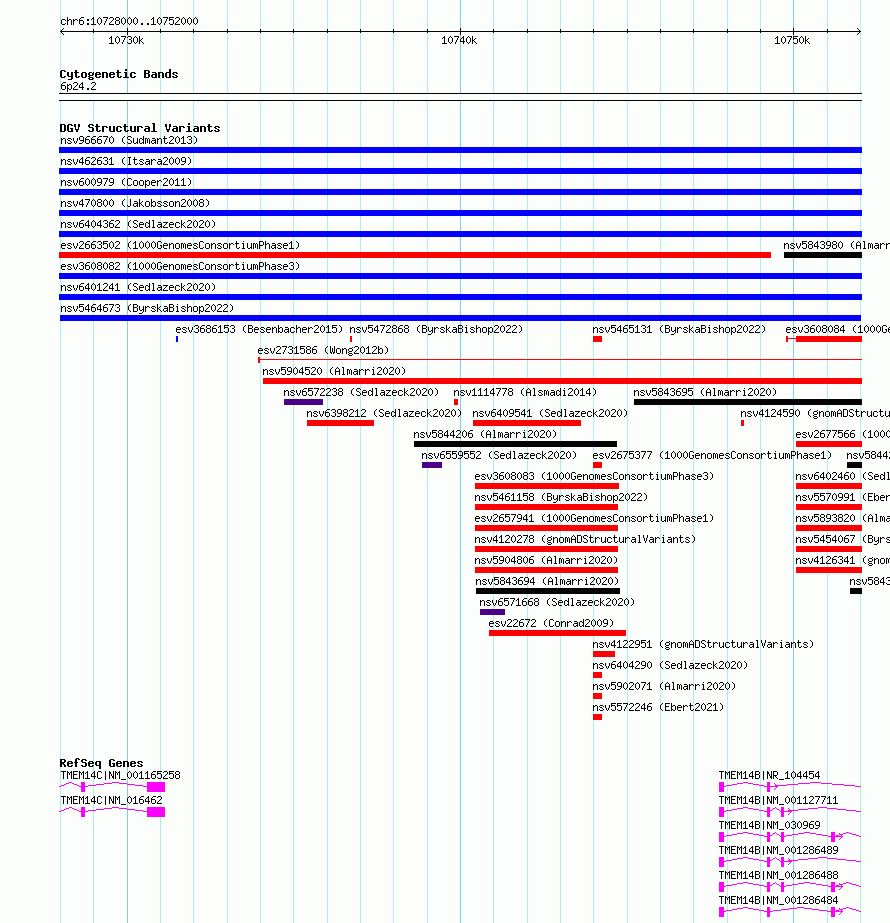
Task: Select nsv5472868 (ByrskaBishop2022) label
Action: tap(436, 329)
